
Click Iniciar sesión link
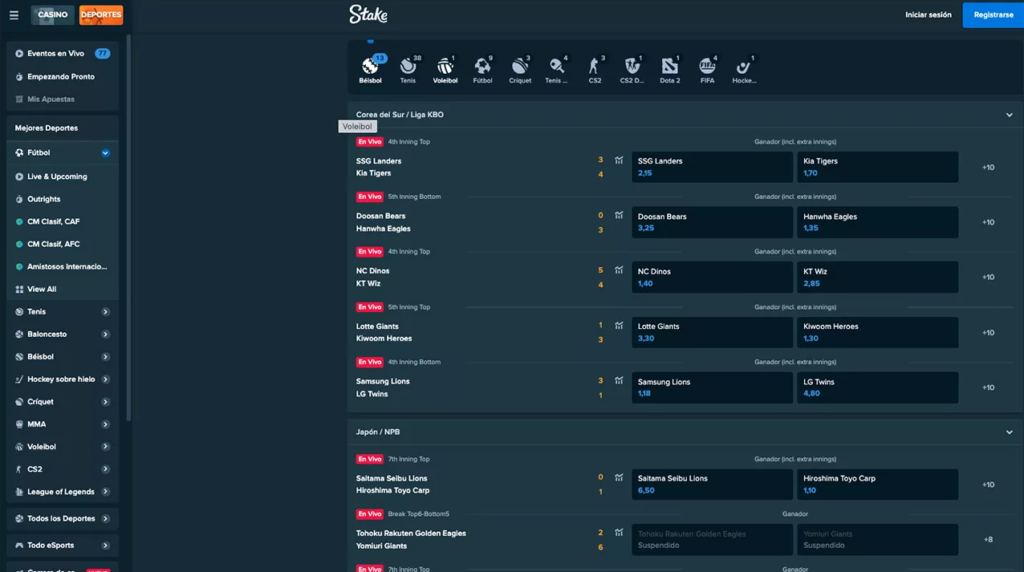928,14
